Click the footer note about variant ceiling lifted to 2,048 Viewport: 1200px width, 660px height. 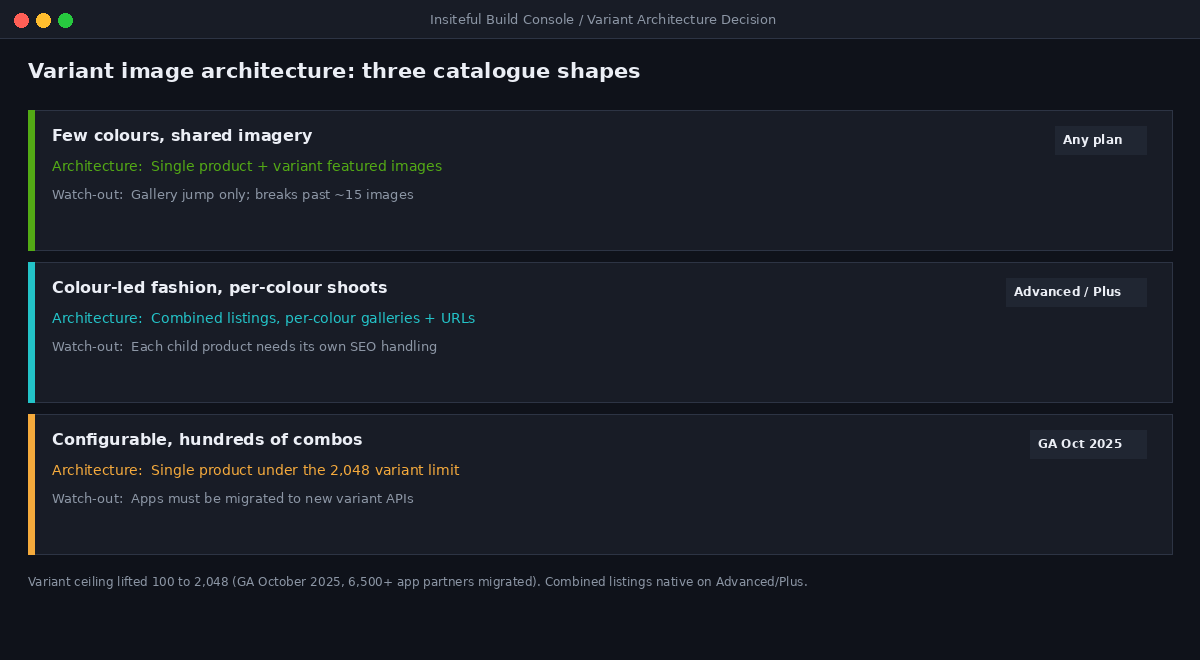418,582
